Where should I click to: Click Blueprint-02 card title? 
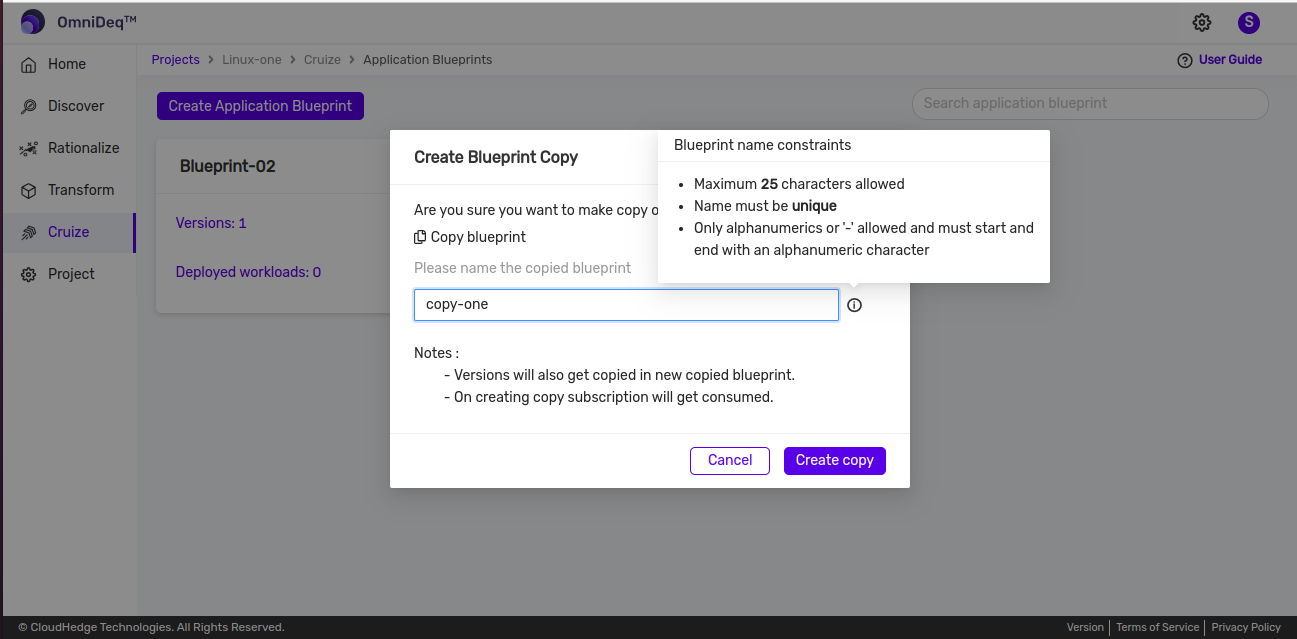tap(228, 166)
